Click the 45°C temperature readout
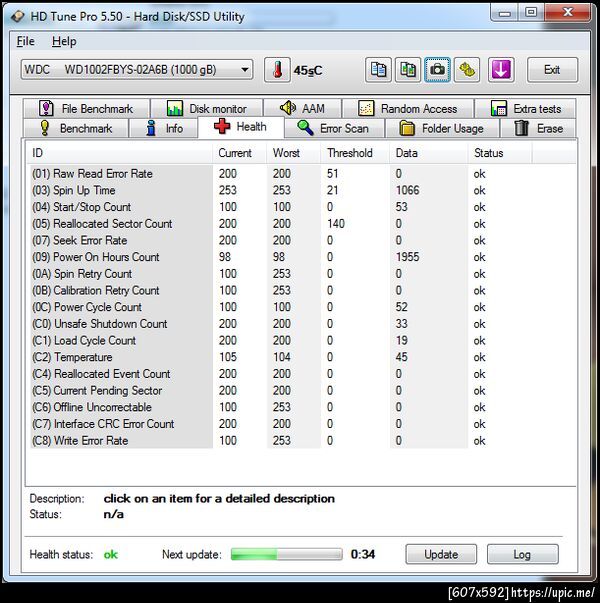Screen dimensions: 600x603 coord(308,71)
